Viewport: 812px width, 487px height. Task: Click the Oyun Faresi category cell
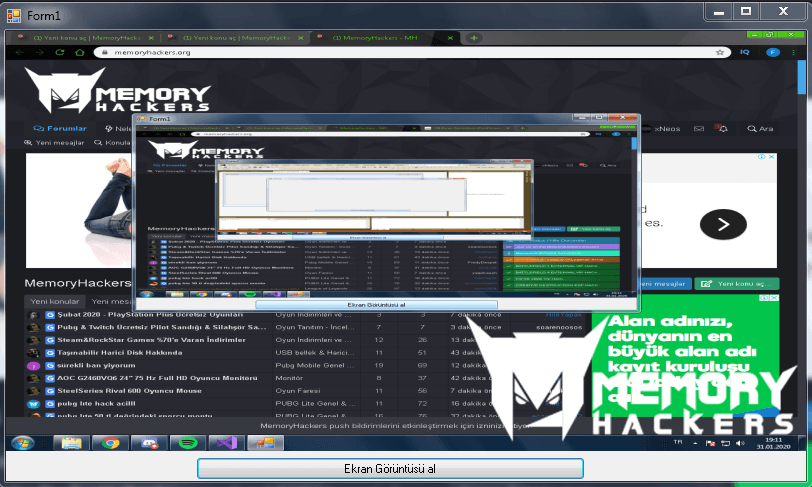click(298, 391)
